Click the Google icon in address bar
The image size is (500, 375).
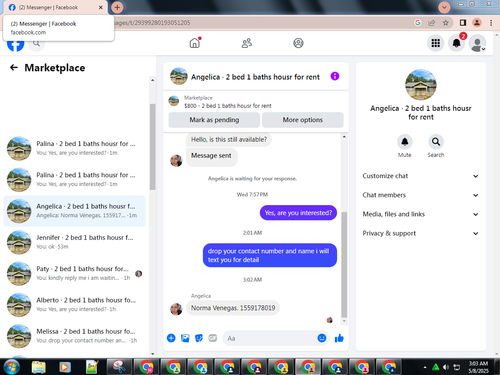418,23
